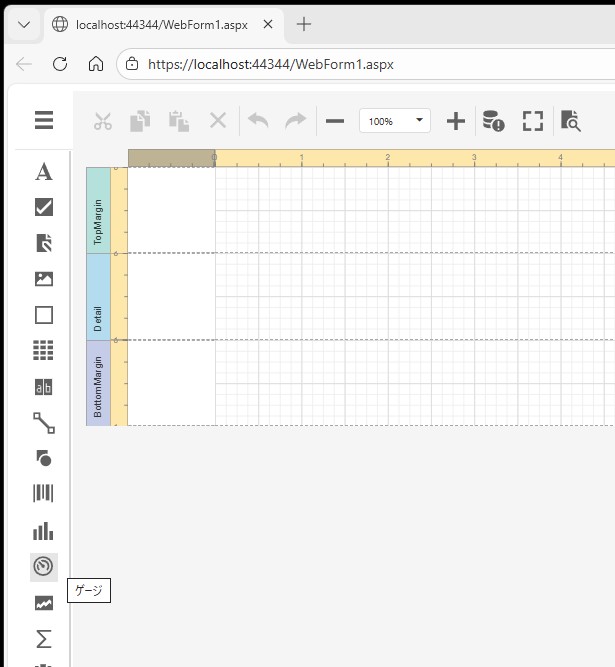
Task: Select the Barcode control icon
Action: pos(43,493)
